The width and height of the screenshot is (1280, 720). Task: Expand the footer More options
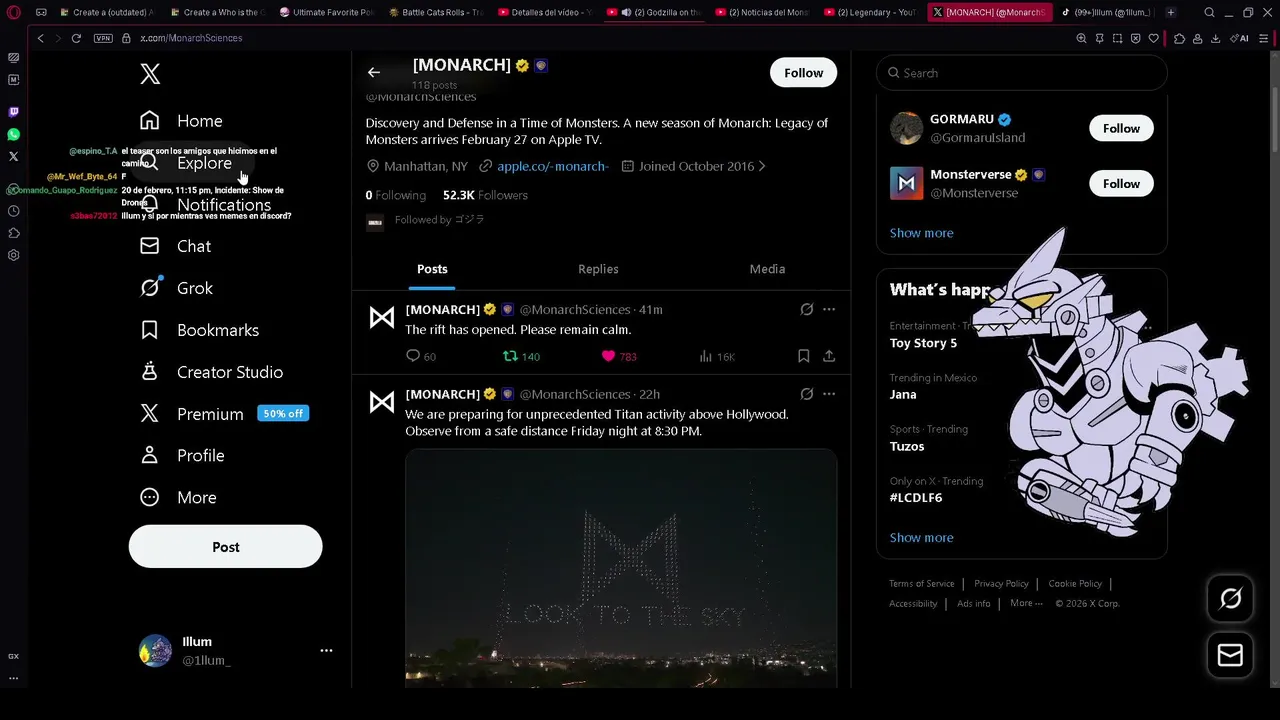point(1026,603)
